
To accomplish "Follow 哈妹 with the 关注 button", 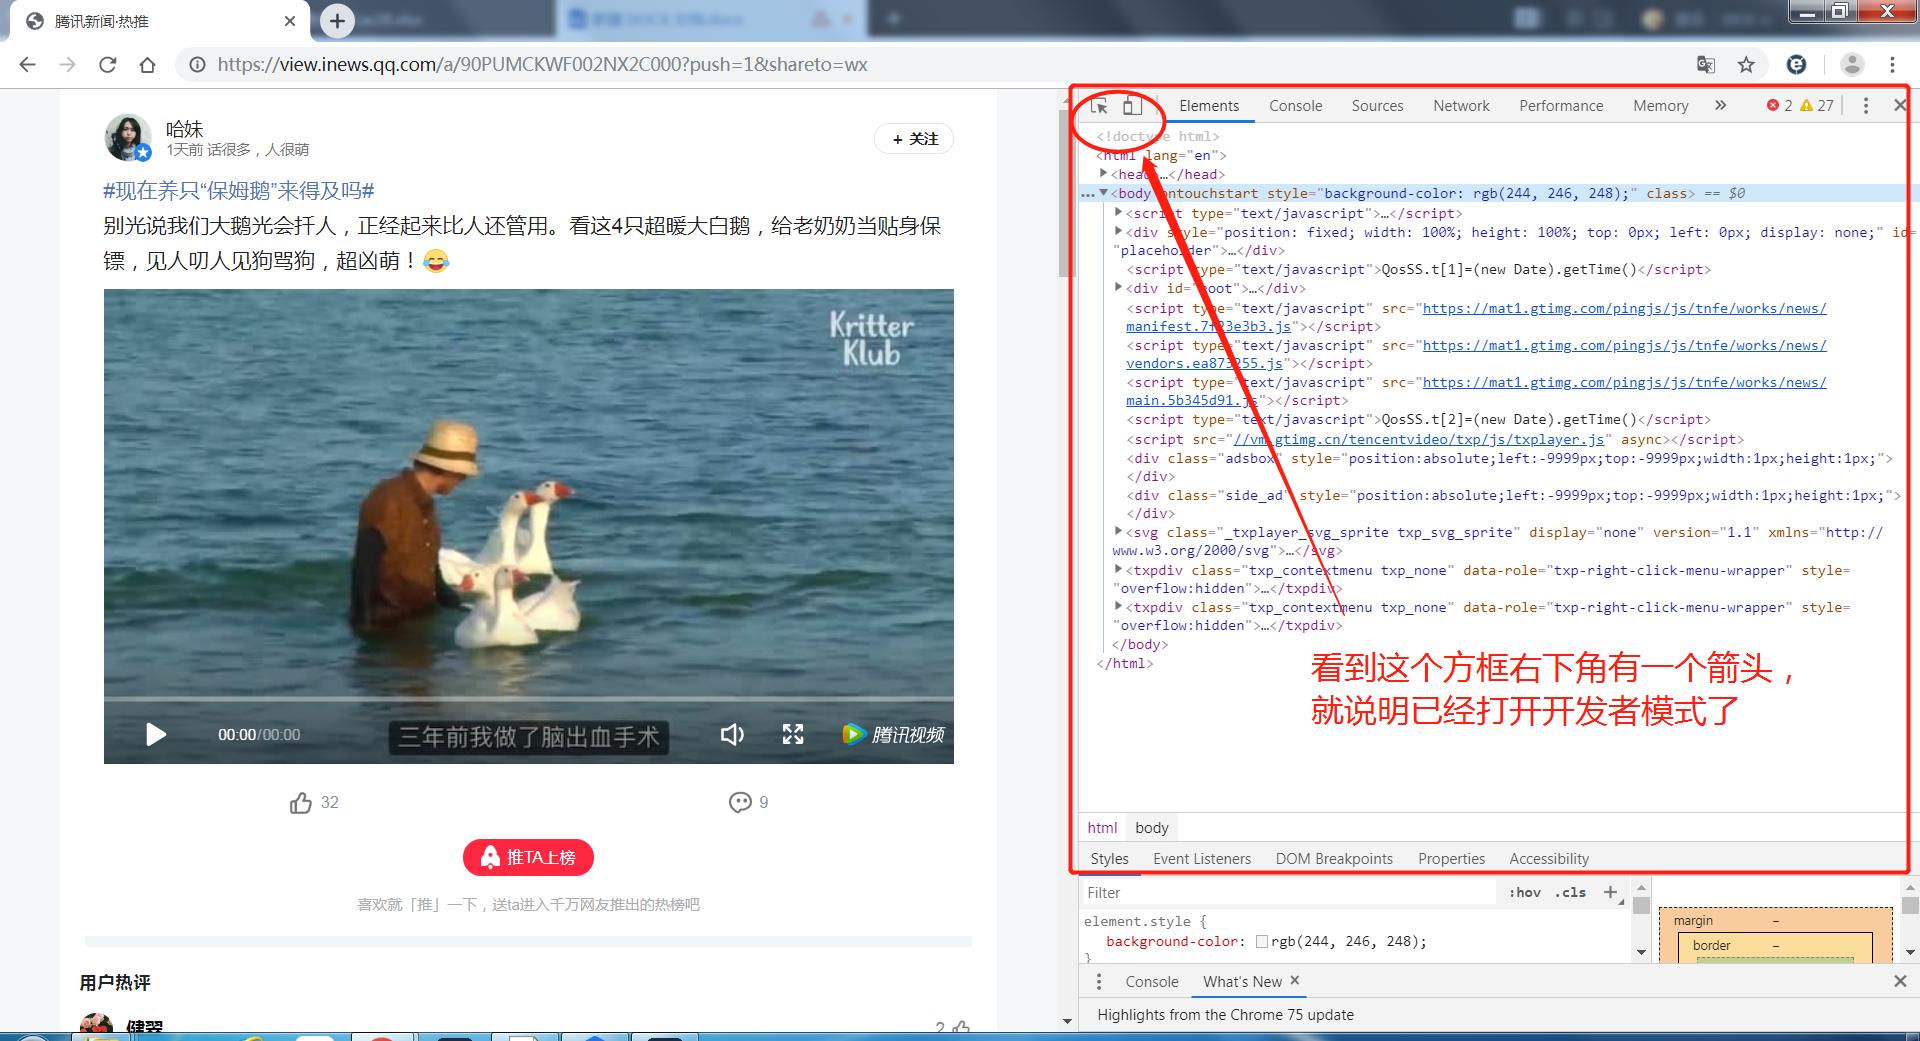I will point(914,139).
